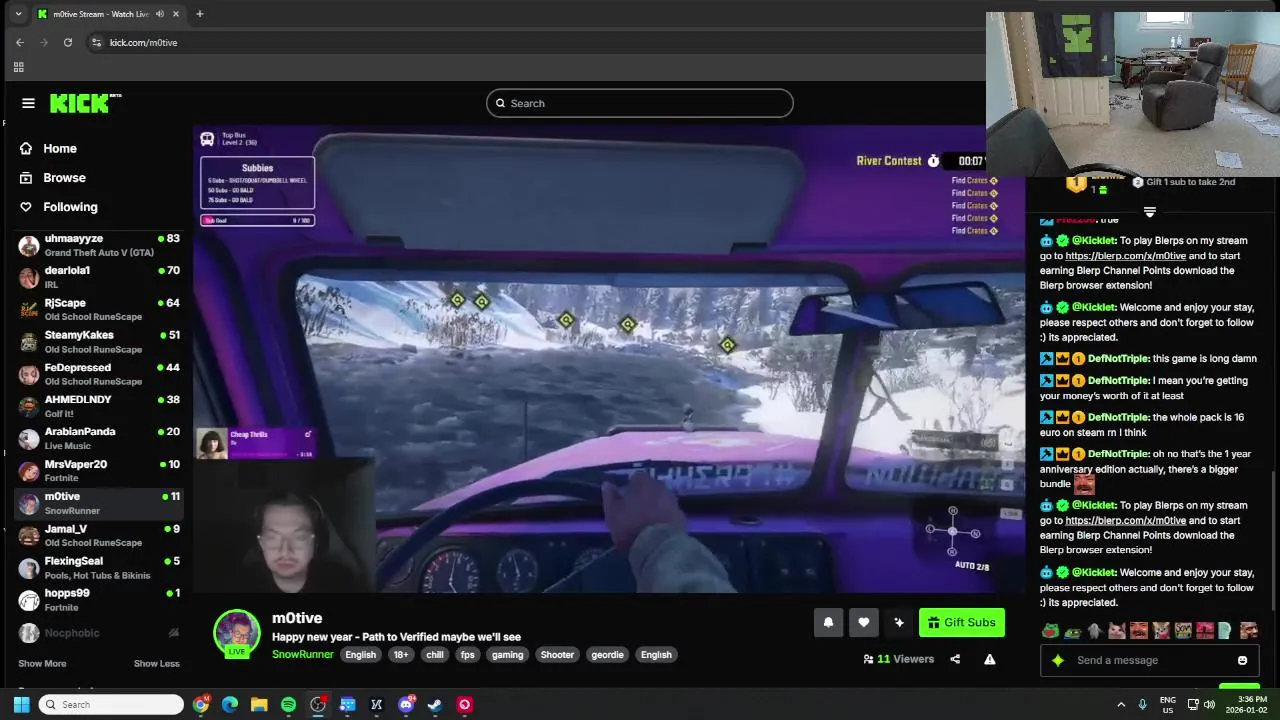Click the Windows Start button
This screenshot has height=720, width=1280.
coord(21,704)
